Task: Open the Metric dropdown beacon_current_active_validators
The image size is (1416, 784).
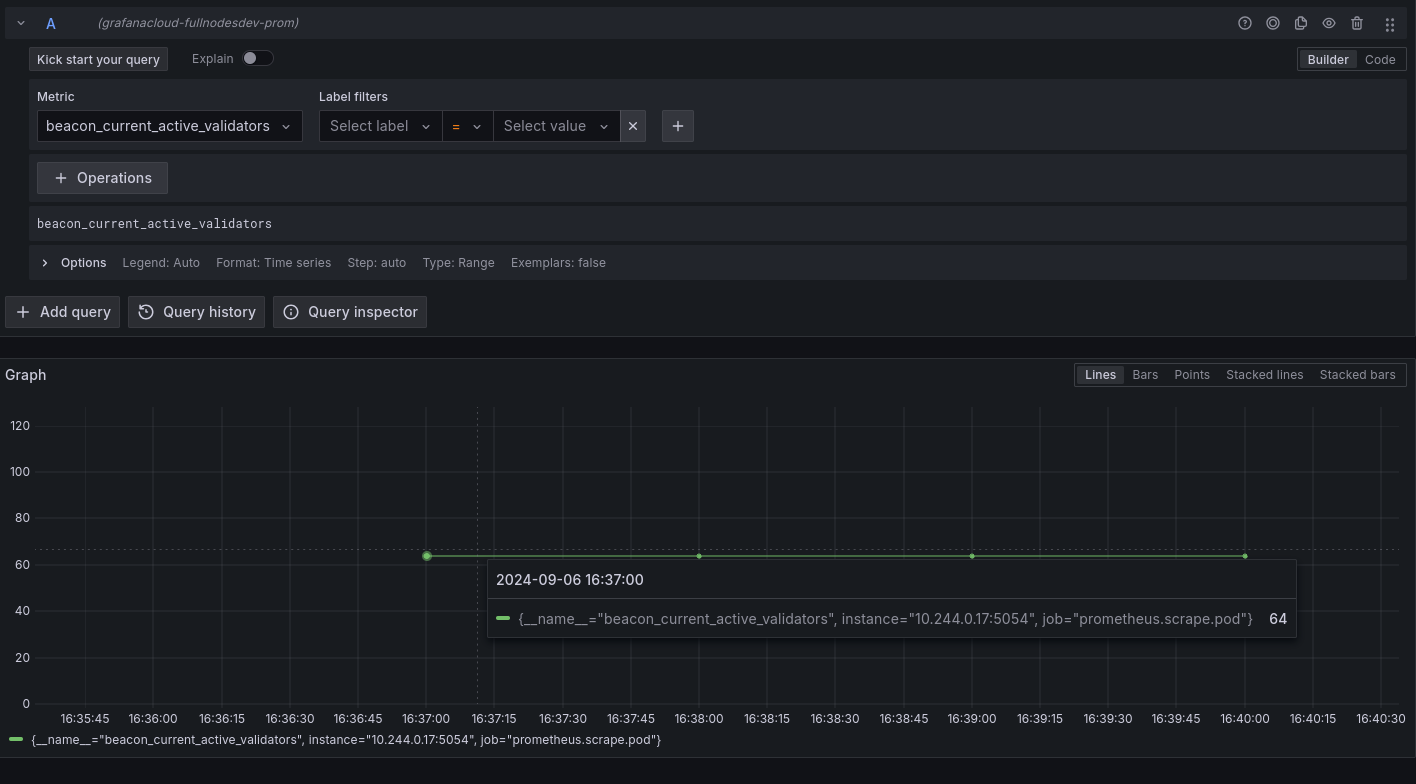Action: (169, 126)
